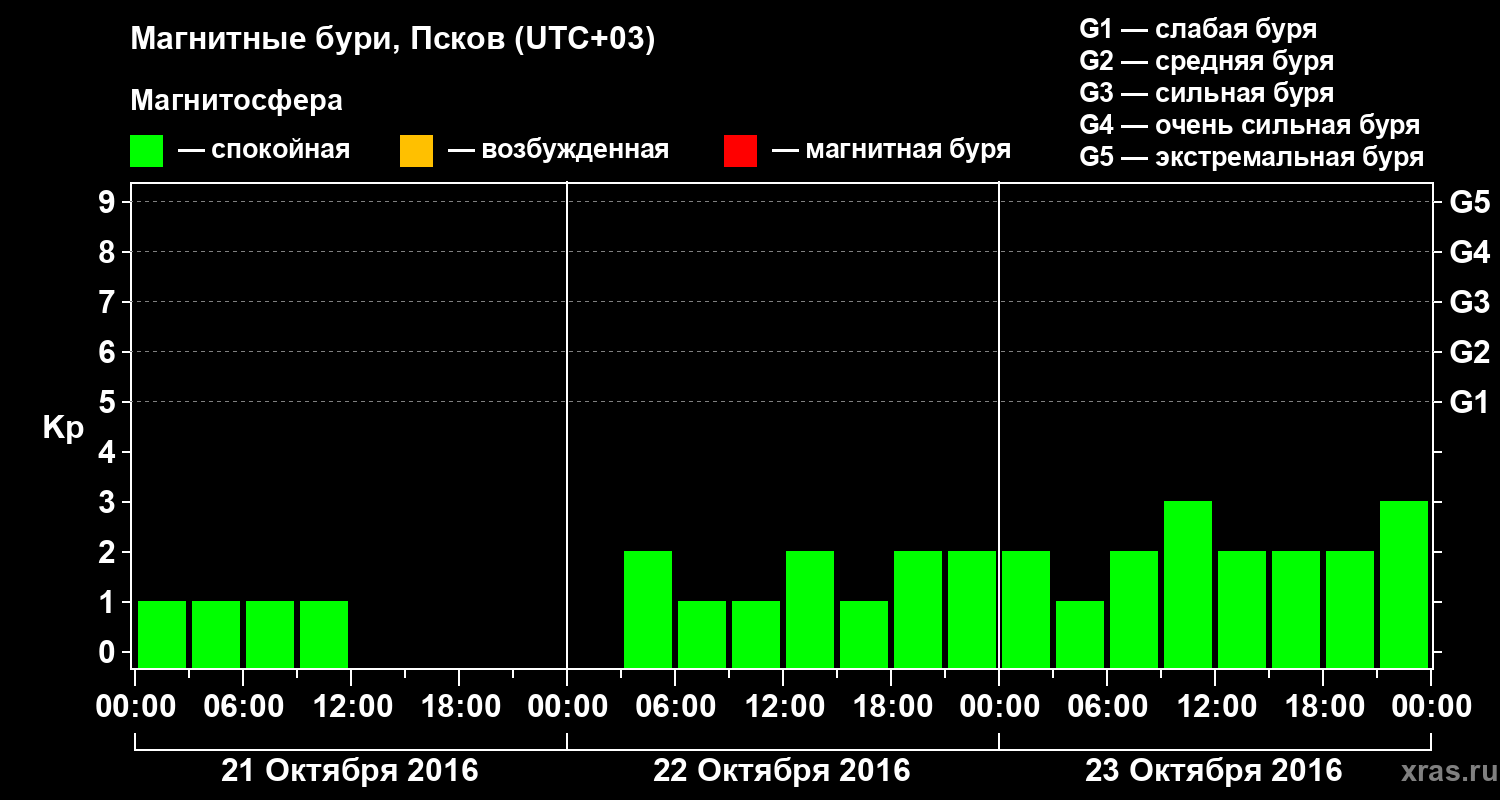Select the 03:00–06:00 bar on 22 October
1500x800 pixels.
coord(648,609)
